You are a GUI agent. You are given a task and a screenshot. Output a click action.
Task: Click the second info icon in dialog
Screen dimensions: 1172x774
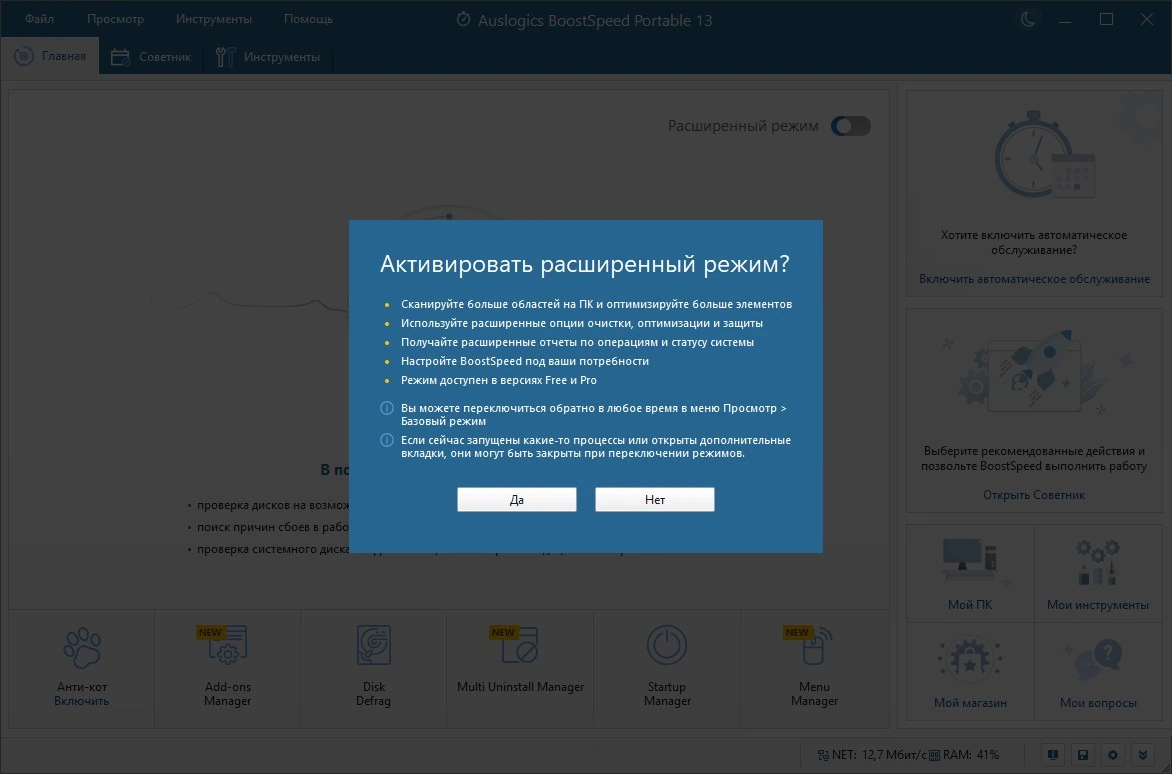click(386, 440)
